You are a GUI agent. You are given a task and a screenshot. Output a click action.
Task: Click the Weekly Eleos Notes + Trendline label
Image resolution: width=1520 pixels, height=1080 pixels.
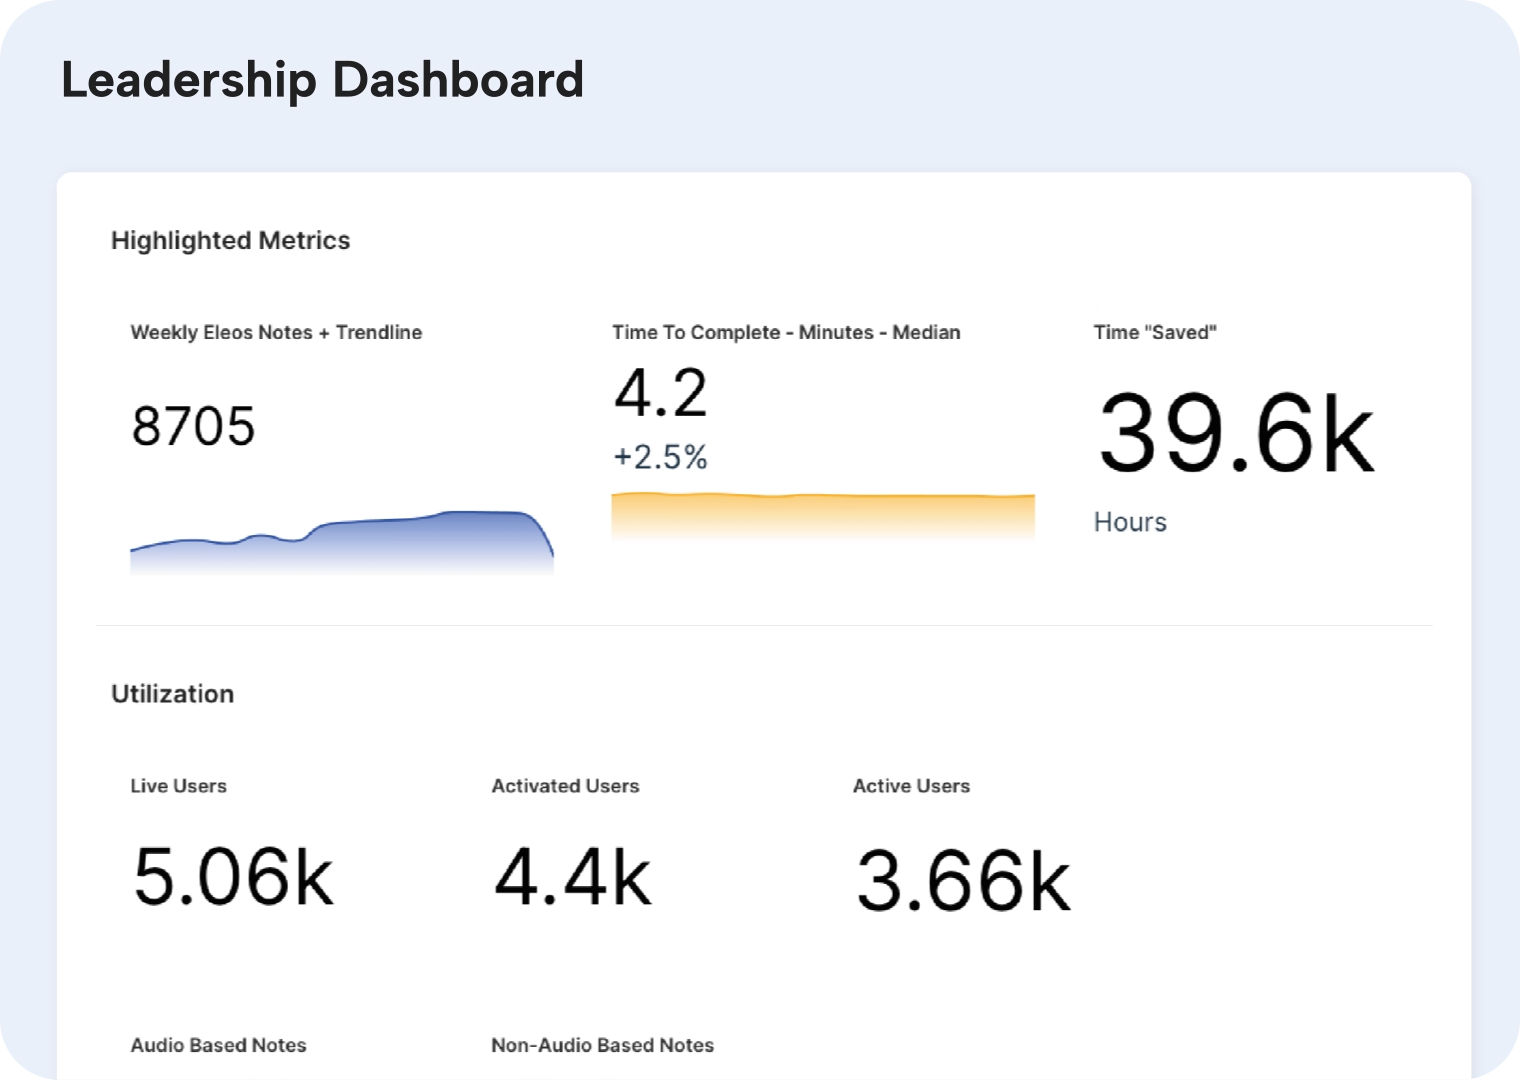click(276, 333)
